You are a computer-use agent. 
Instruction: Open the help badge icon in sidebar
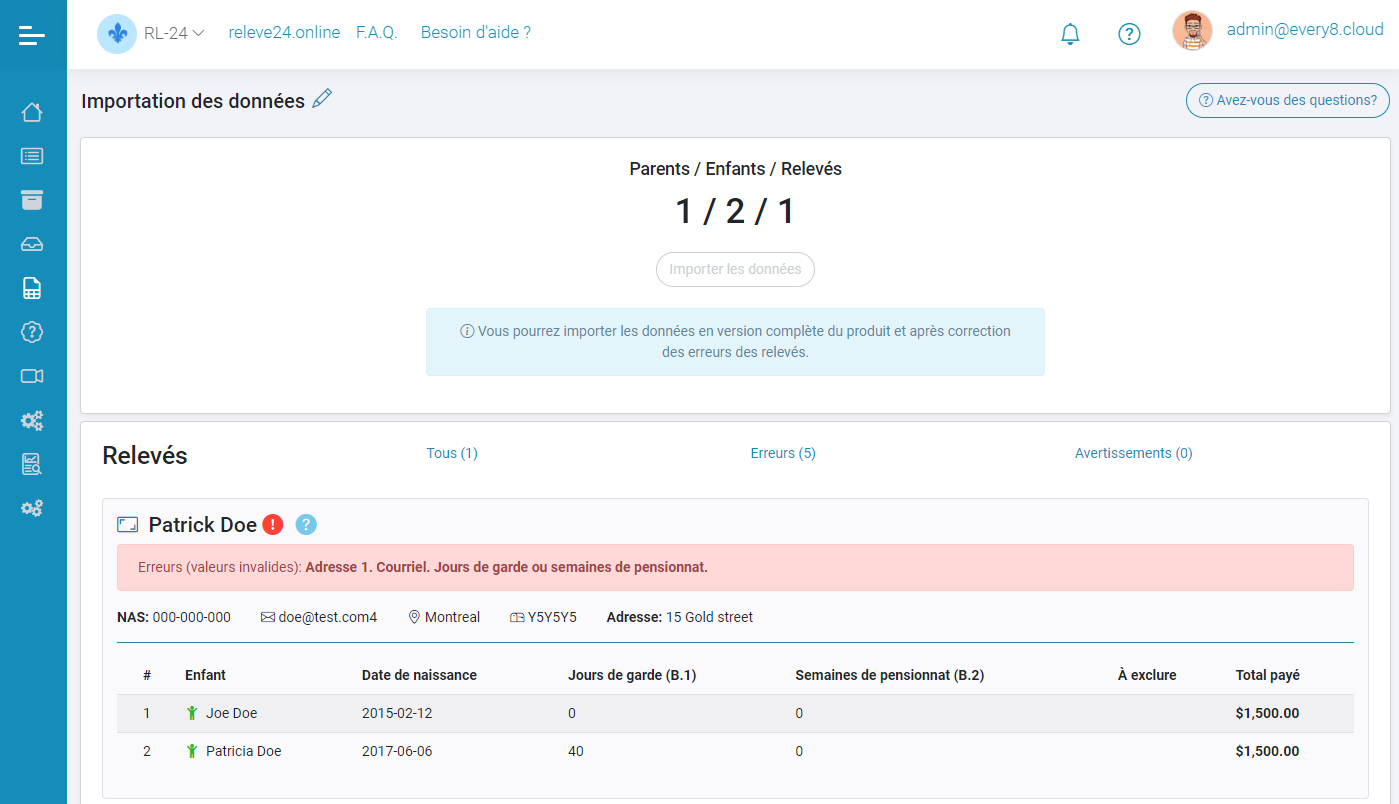point(32,331)
